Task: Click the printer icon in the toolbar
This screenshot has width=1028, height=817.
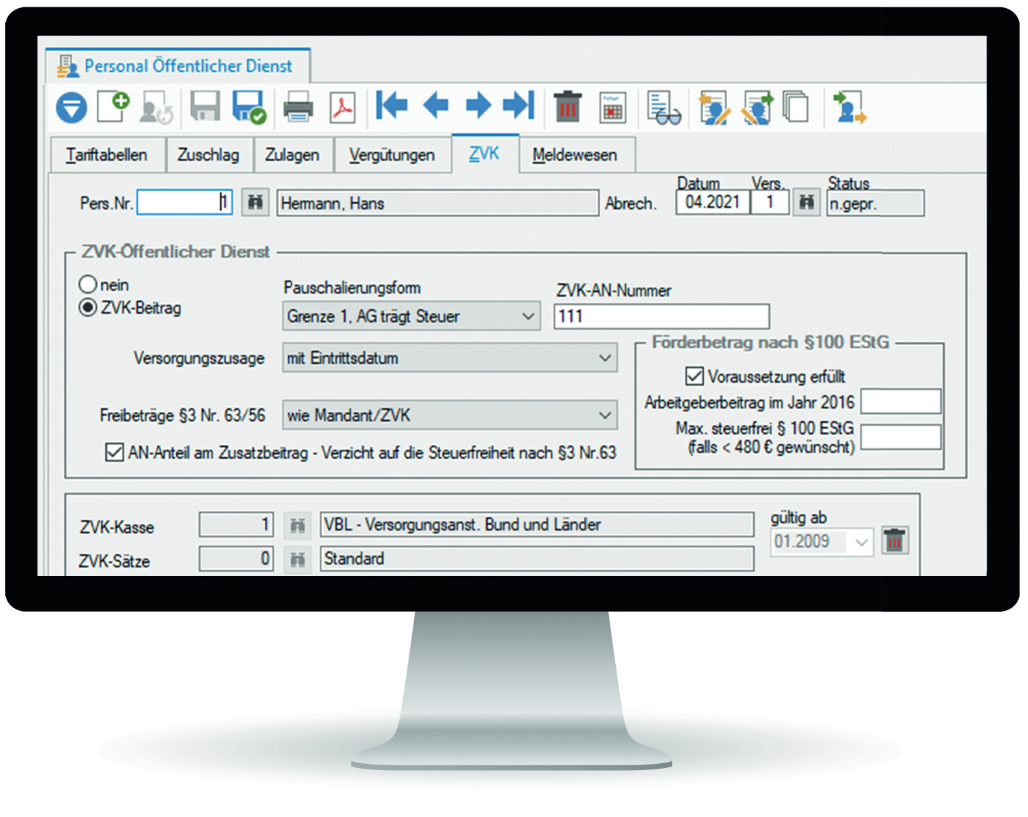Action: [x=299, y=106]
